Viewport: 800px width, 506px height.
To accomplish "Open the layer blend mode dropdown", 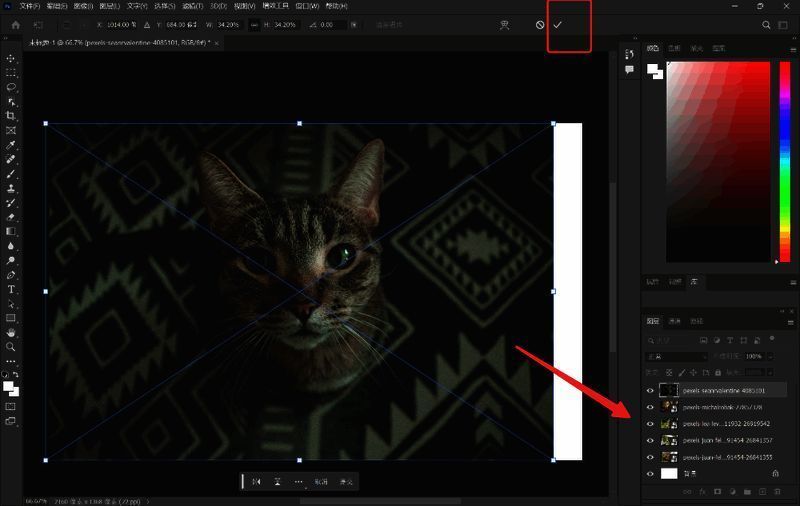I will pyautogui.click(x=676, y=356).
